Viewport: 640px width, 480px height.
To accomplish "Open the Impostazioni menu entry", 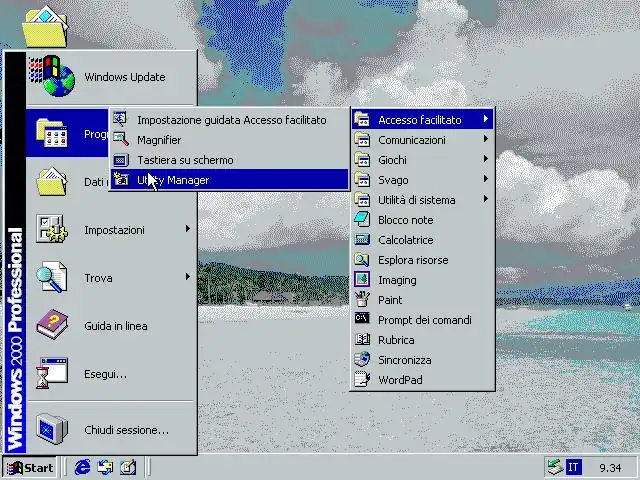I will tap(111, 230).
